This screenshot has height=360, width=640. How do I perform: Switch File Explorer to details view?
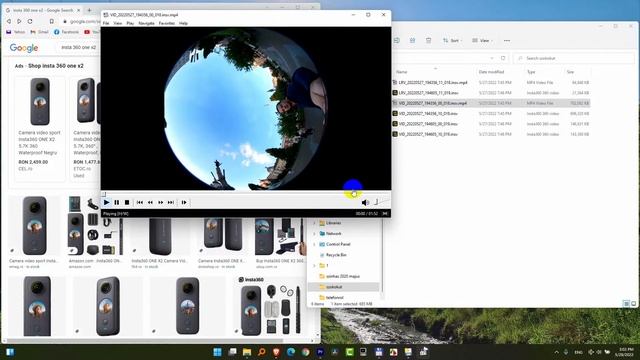[x=626, y=304]
